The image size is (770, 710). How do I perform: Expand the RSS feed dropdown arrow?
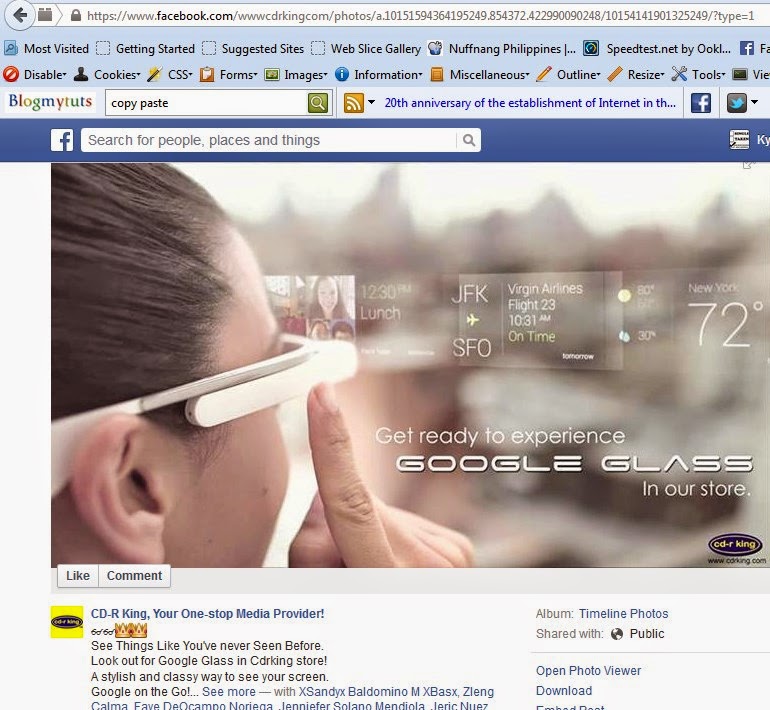point(371,102)
